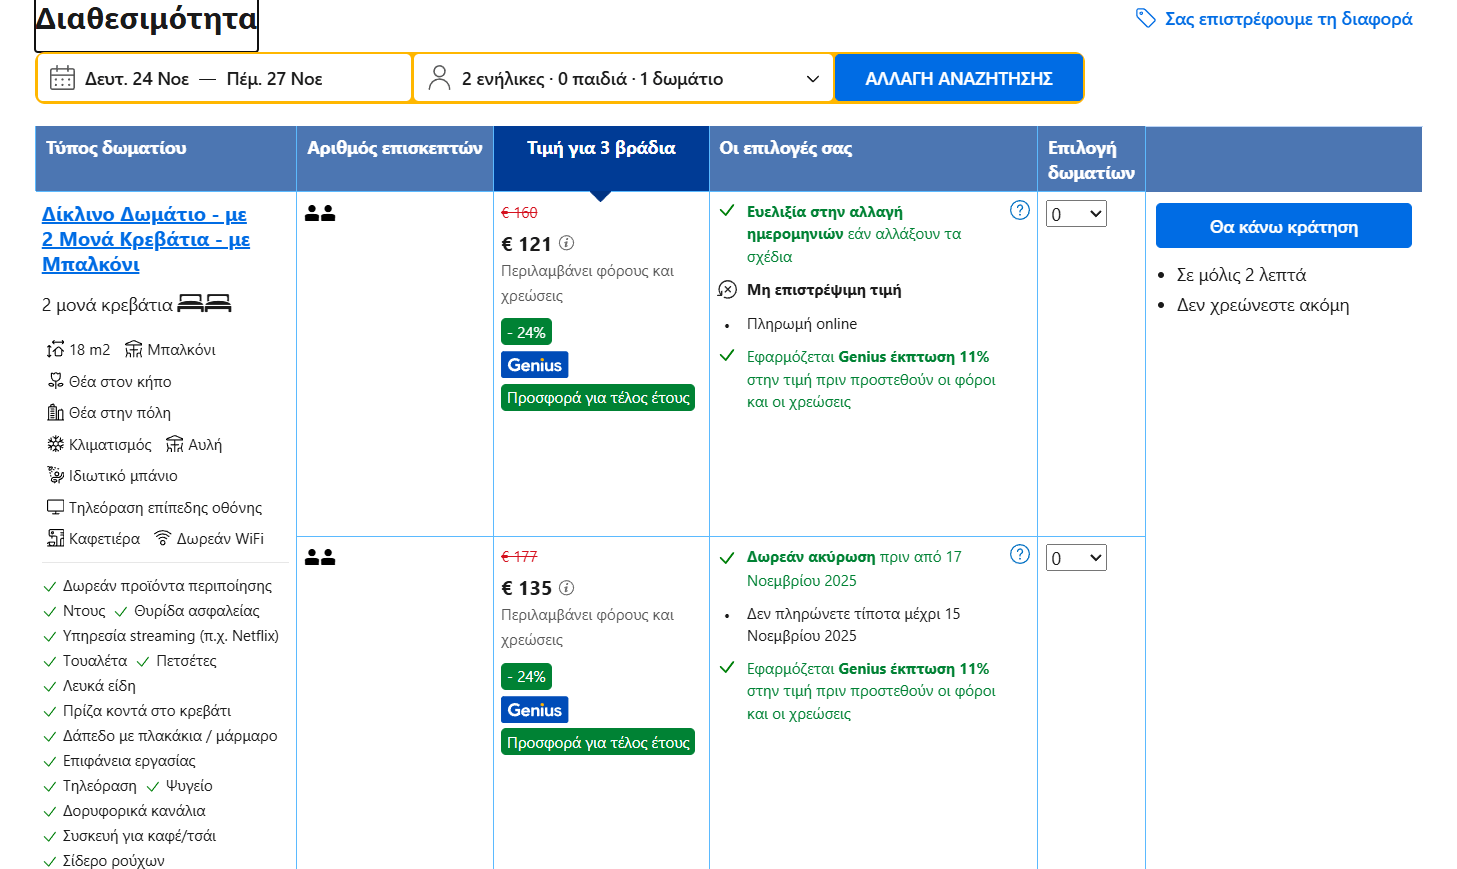Click 'Σας επιστρέφουμε τη διαφορά' link

1288,19
